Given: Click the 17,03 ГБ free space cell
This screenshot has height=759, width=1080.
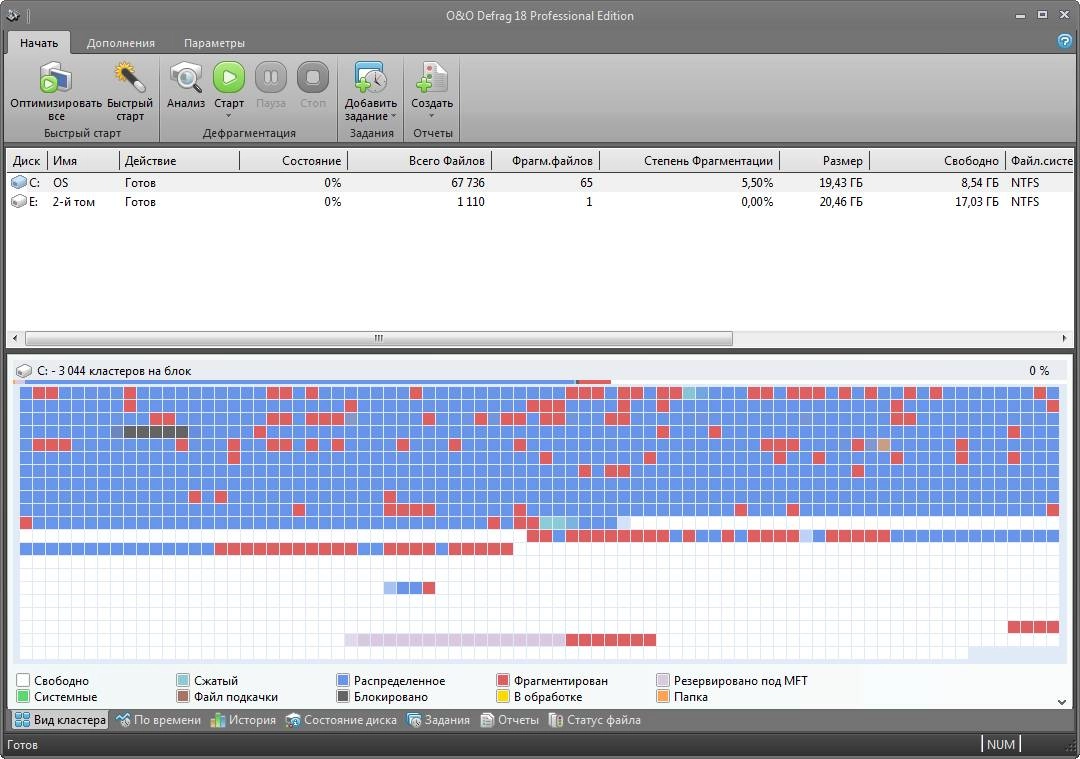Looking at the screenshot, I should 976,202.
